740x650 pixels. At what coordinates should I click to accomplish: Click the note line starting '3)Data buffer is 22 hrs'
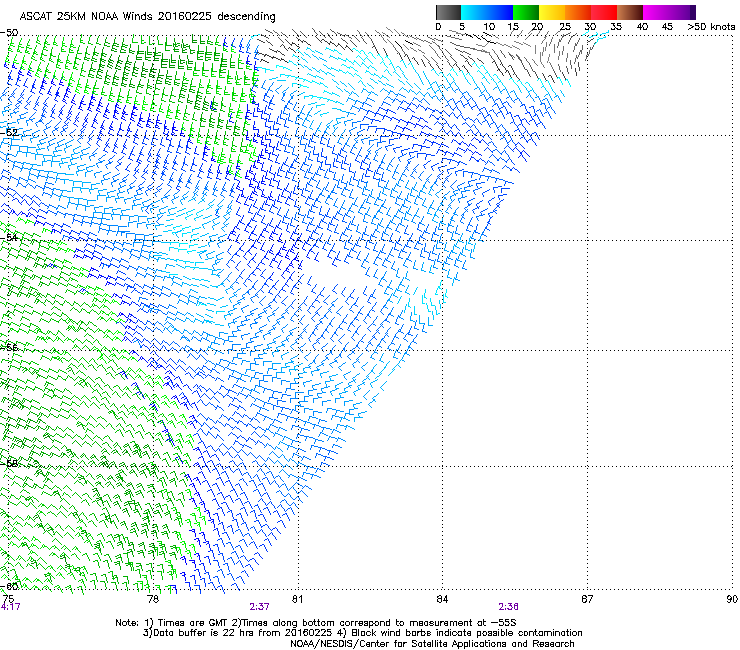362,633
